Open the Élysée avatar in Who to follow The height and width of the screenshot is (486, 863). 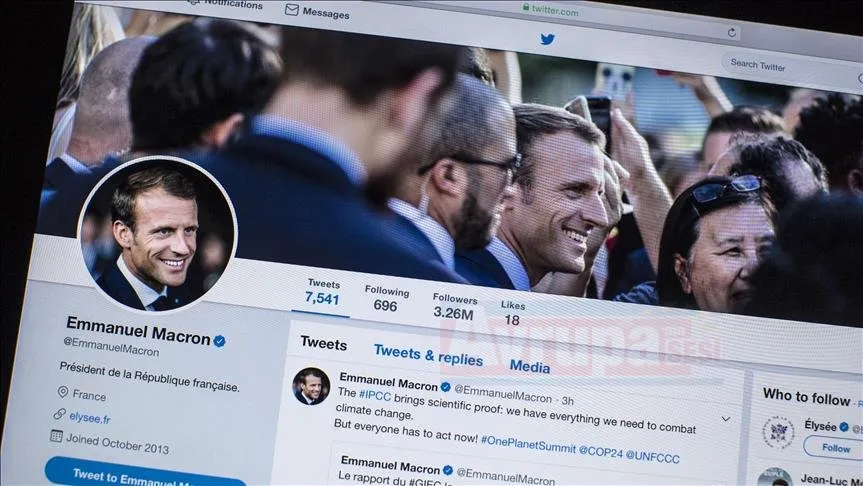point(778,433)
